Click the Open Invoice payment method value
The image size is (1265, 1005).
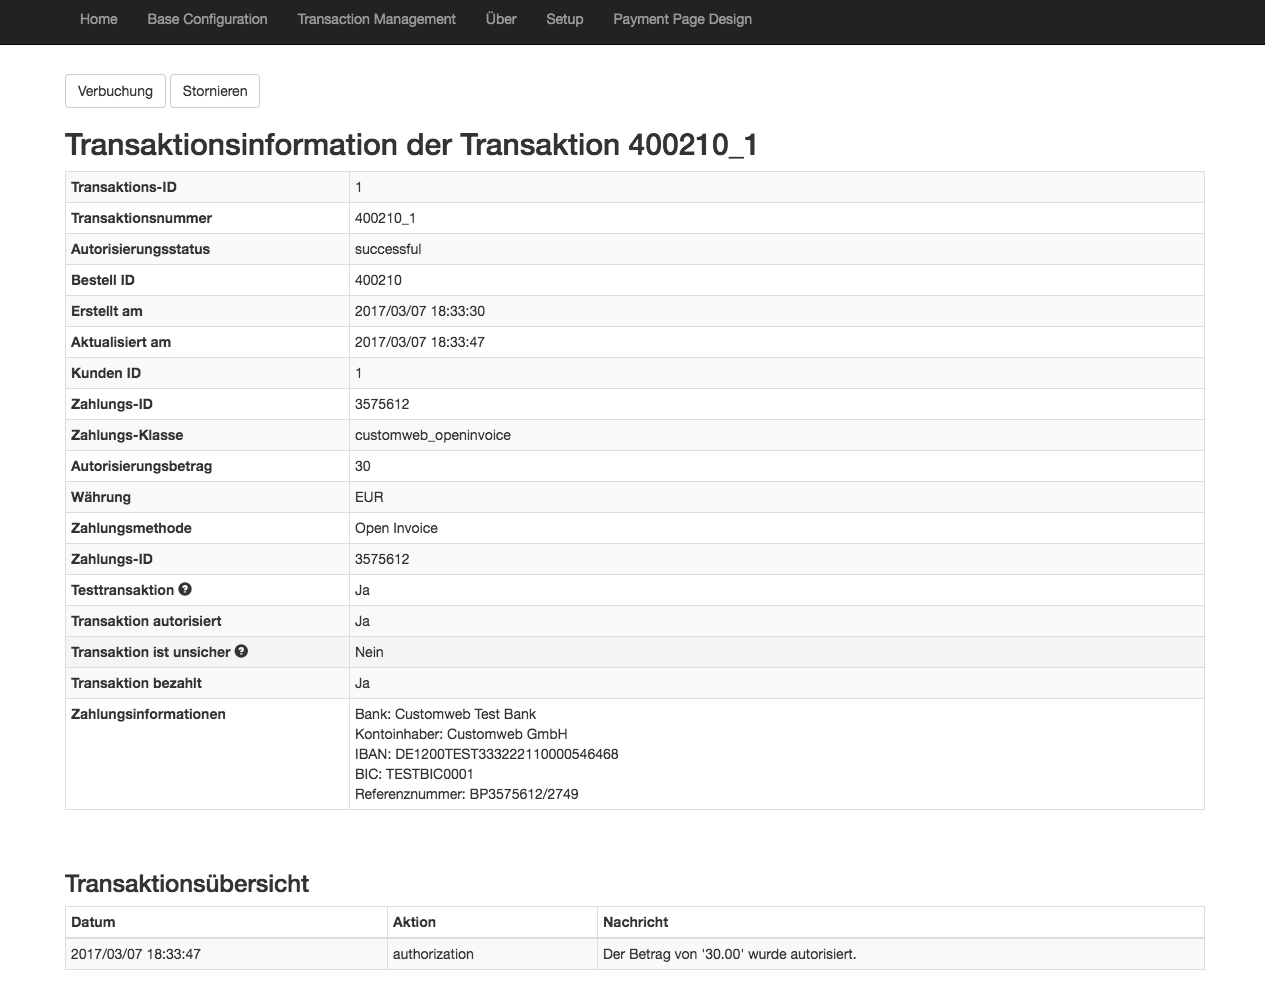click(x=396, y=528)
